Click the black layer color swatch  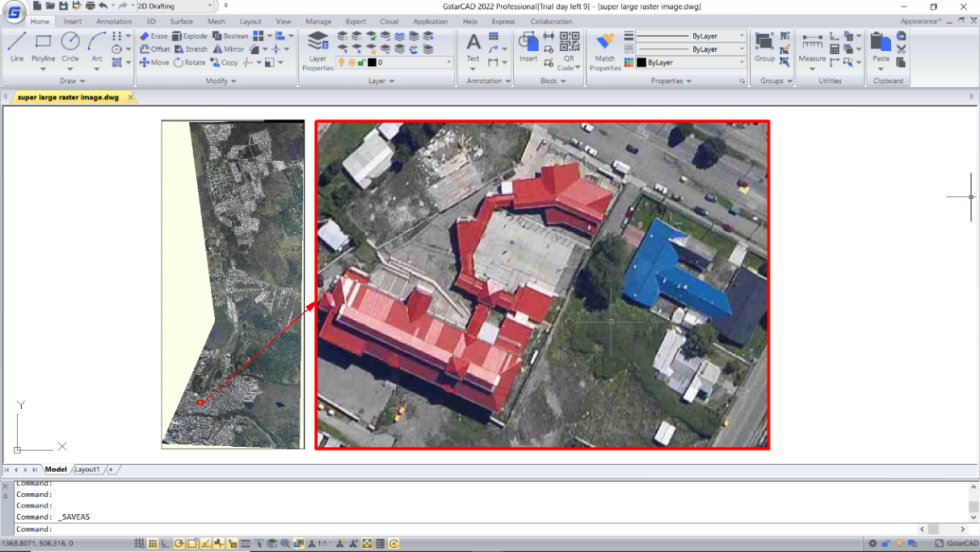pos(372,63)
